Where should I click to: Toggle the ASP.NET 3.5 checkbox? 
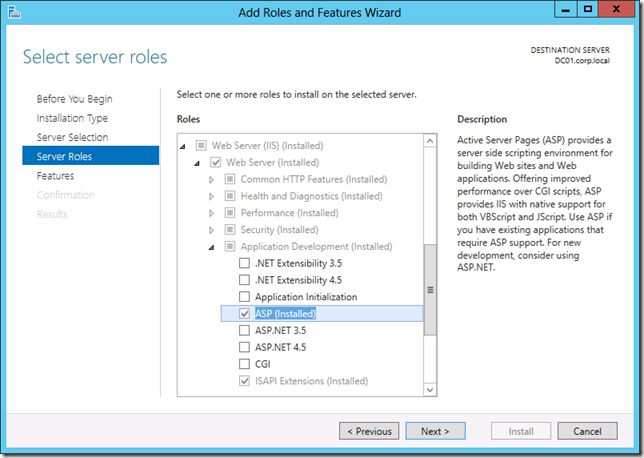coord(246,330)
